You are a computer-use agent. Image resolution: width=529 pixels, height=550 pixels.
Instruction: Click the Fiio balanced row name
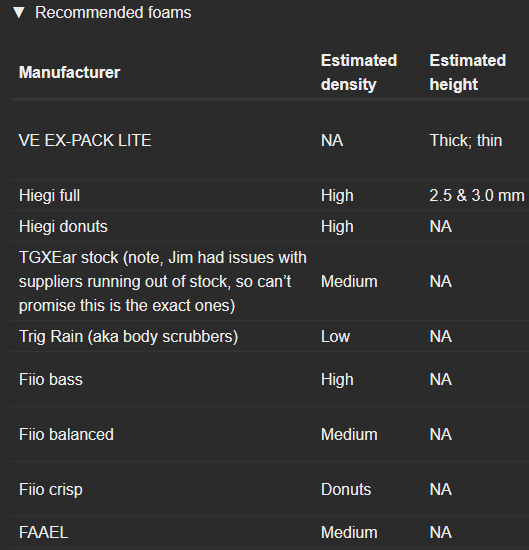(x=66, y=435)
